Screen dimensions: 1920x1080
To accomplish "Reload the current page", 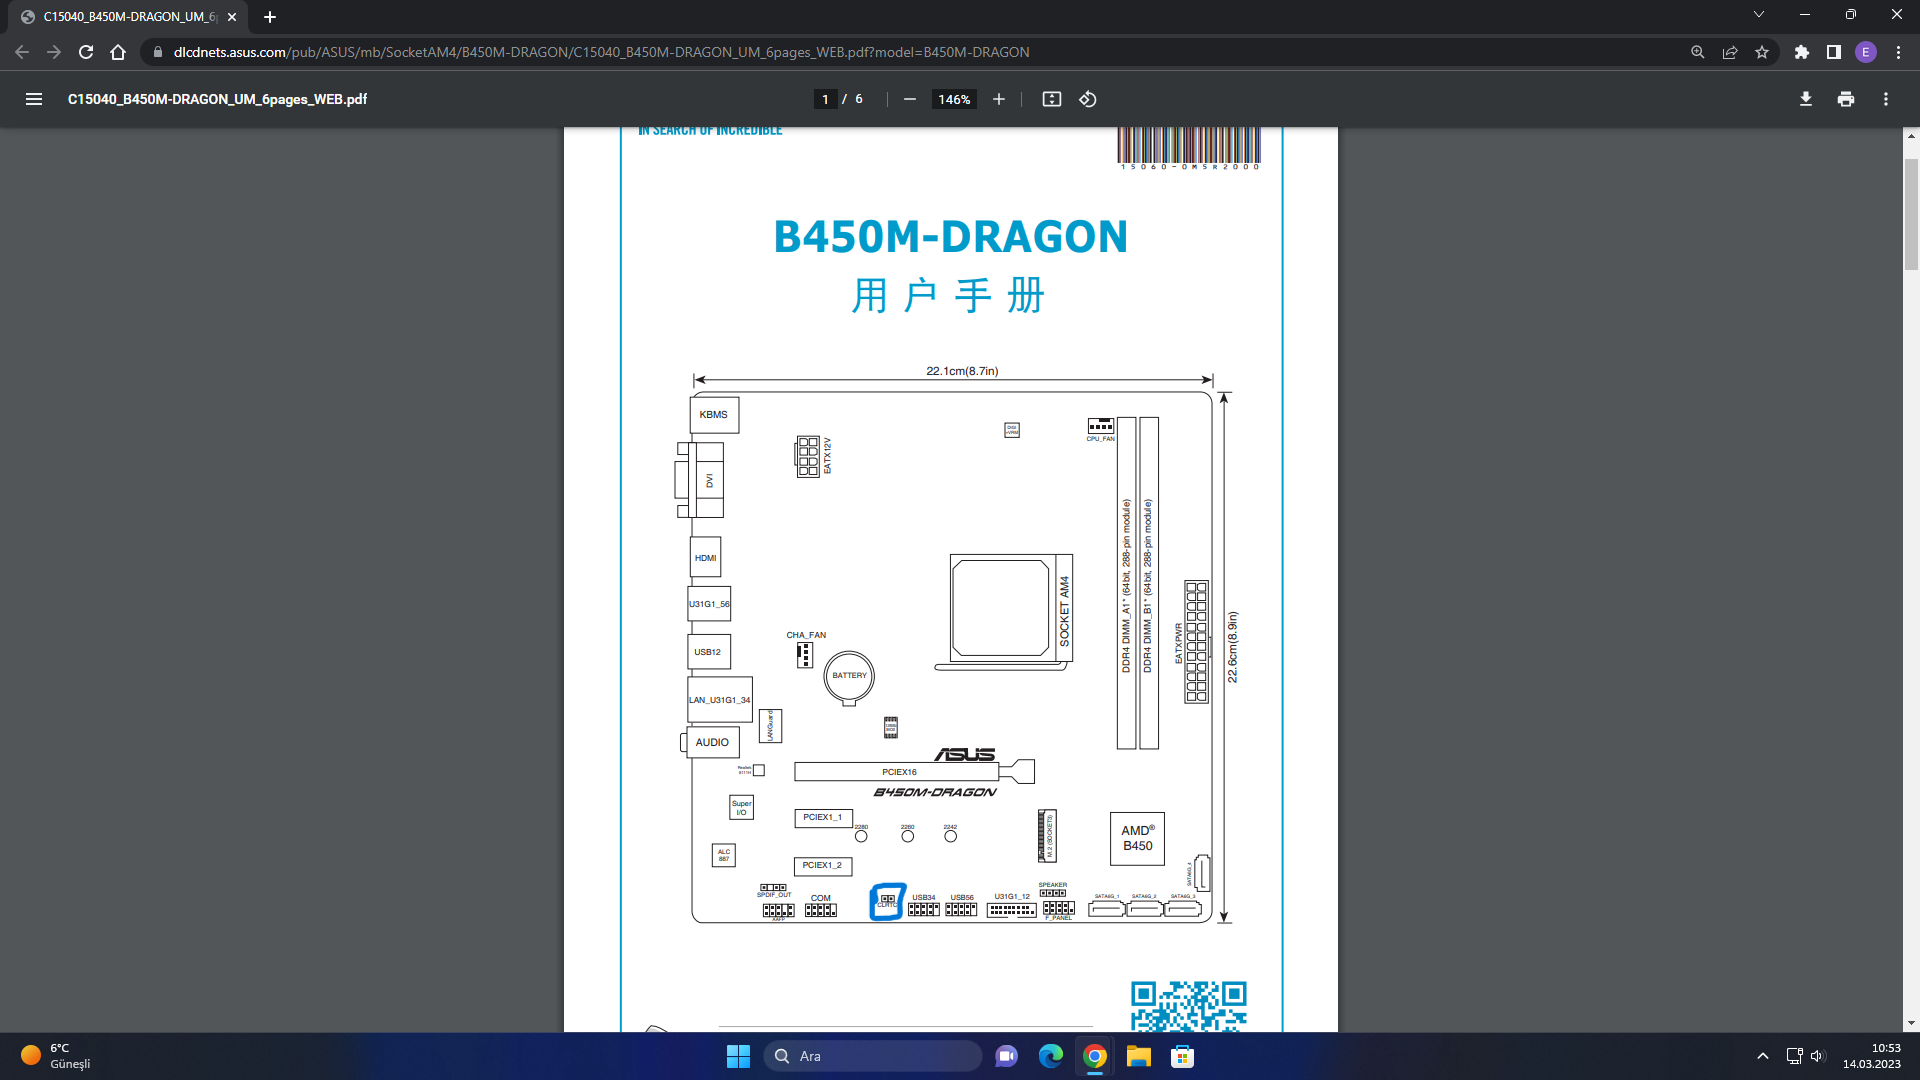I will [x=86, y=52].
